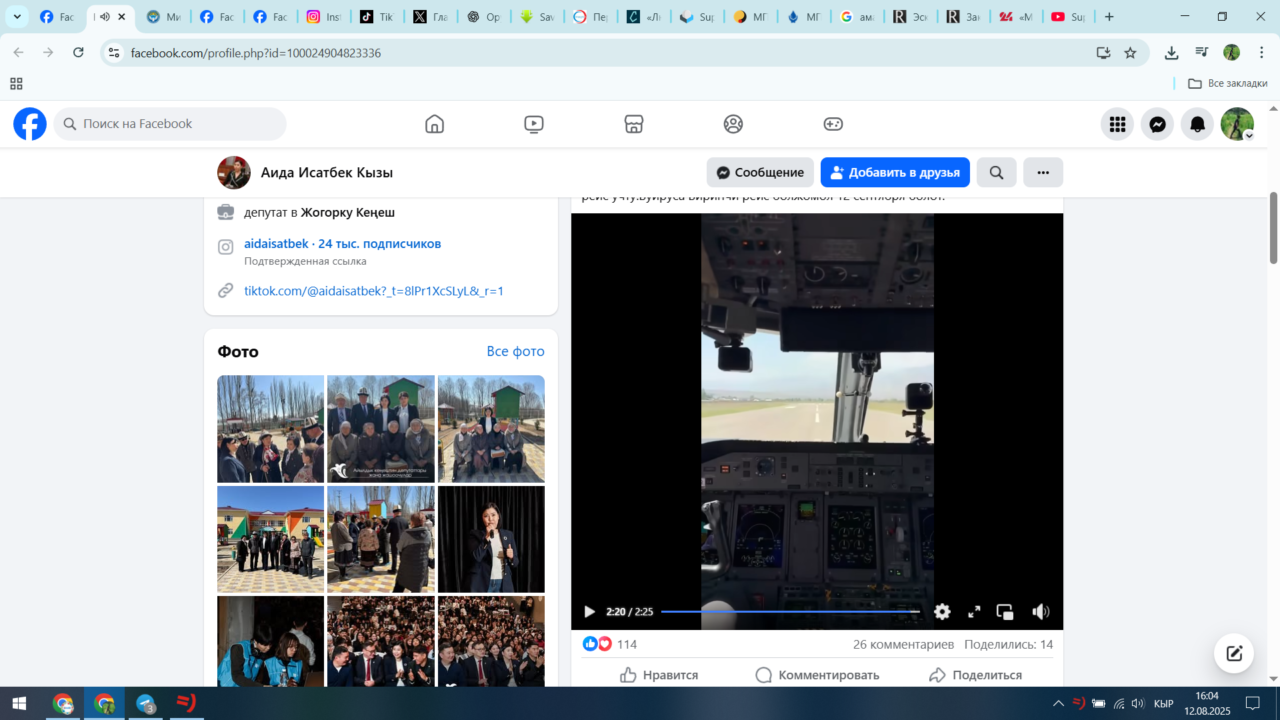Expand the three-dots profile options menu
Image resolution: width=1280 pixels, height=720 pixels.
pos(1043,172)
